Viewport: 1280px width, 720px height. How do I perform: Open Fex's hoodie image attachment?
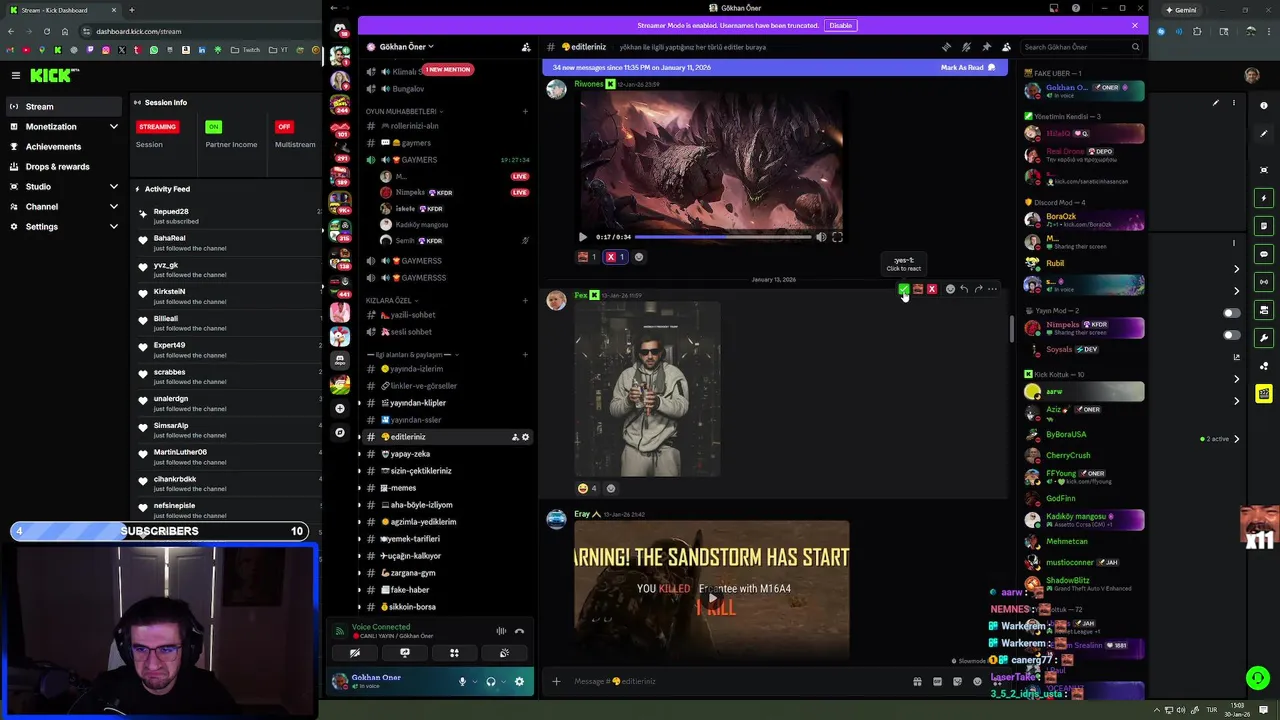pyautogui.click(x=647, y=389)
